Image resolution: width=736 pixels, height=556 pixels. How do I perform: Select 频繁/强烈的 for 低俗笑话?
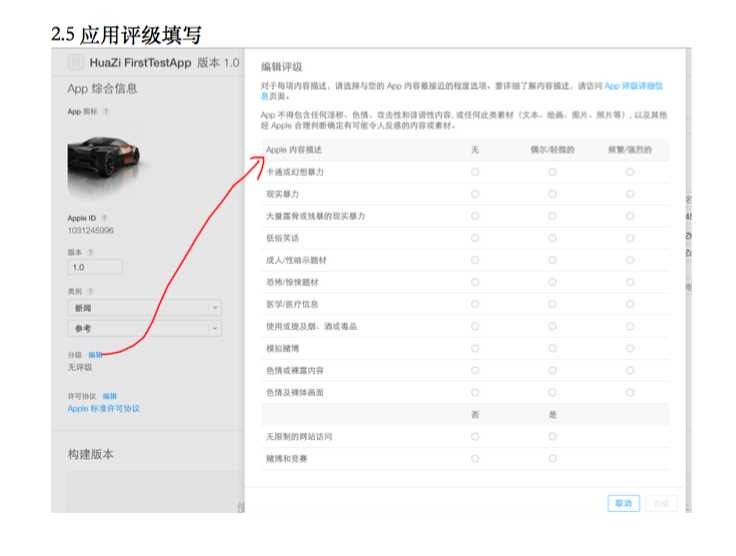630,238
